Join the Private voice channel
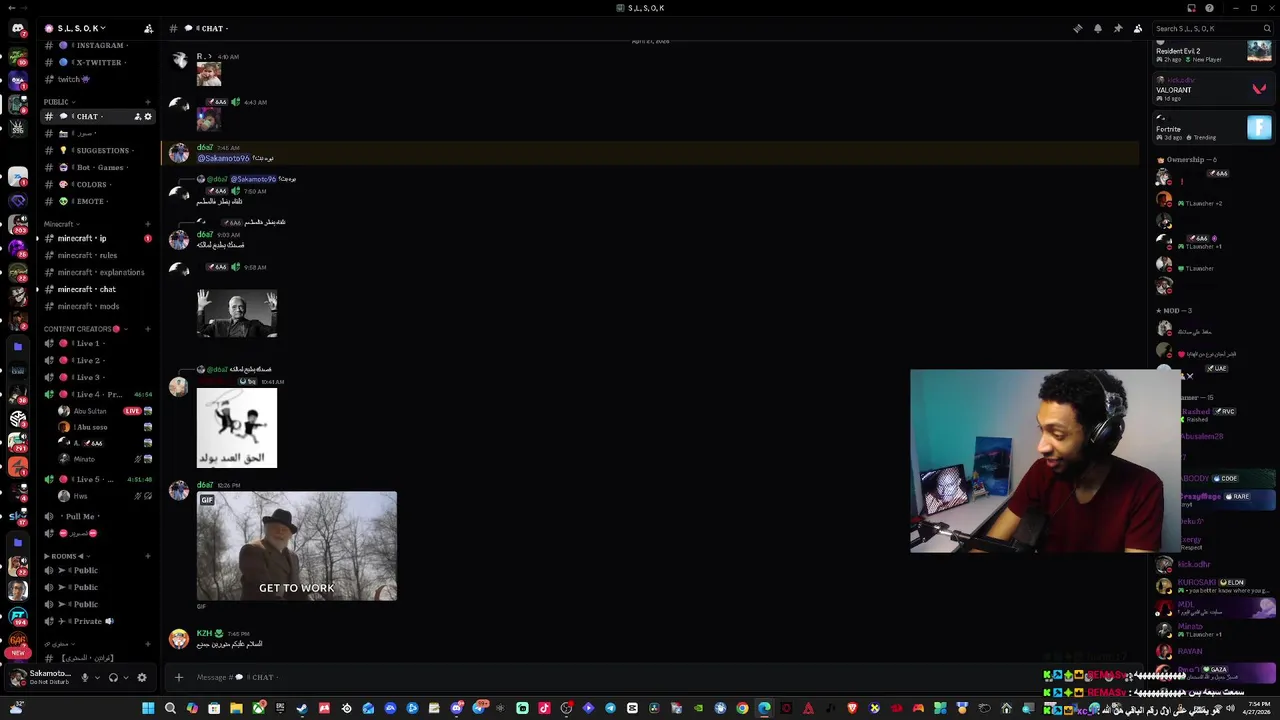The height and width of the screenshot is (720, 1280). pos(98,621)
